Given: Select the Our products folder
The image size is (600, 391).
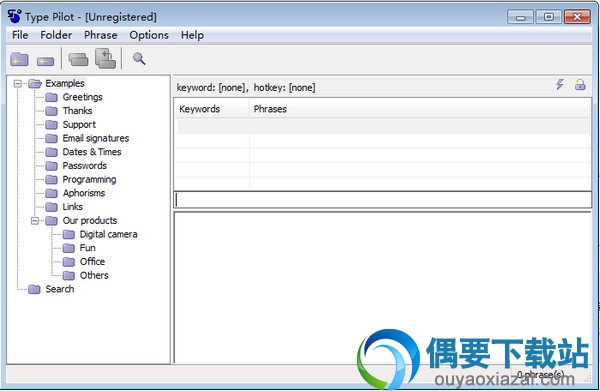Looking at the screenshot, I should 90,221.
